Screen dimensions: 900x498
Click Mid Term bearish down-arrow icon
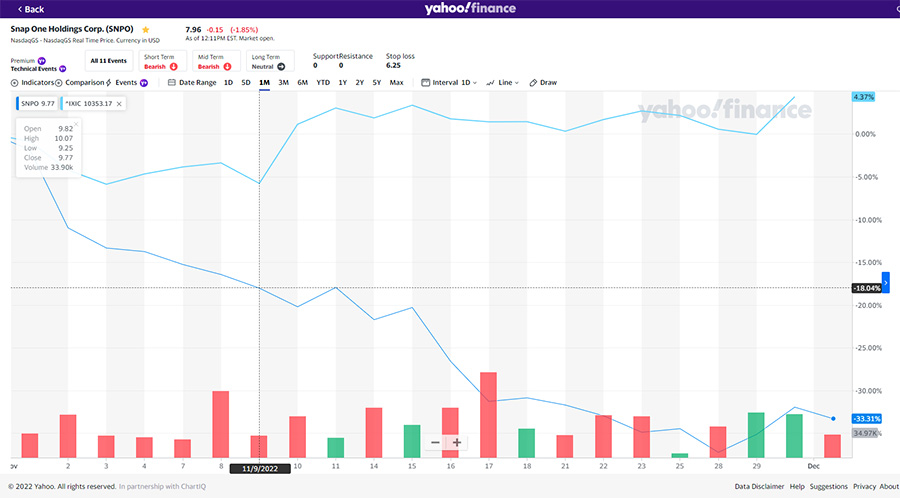pyautogui.click(x=227, y=67)
